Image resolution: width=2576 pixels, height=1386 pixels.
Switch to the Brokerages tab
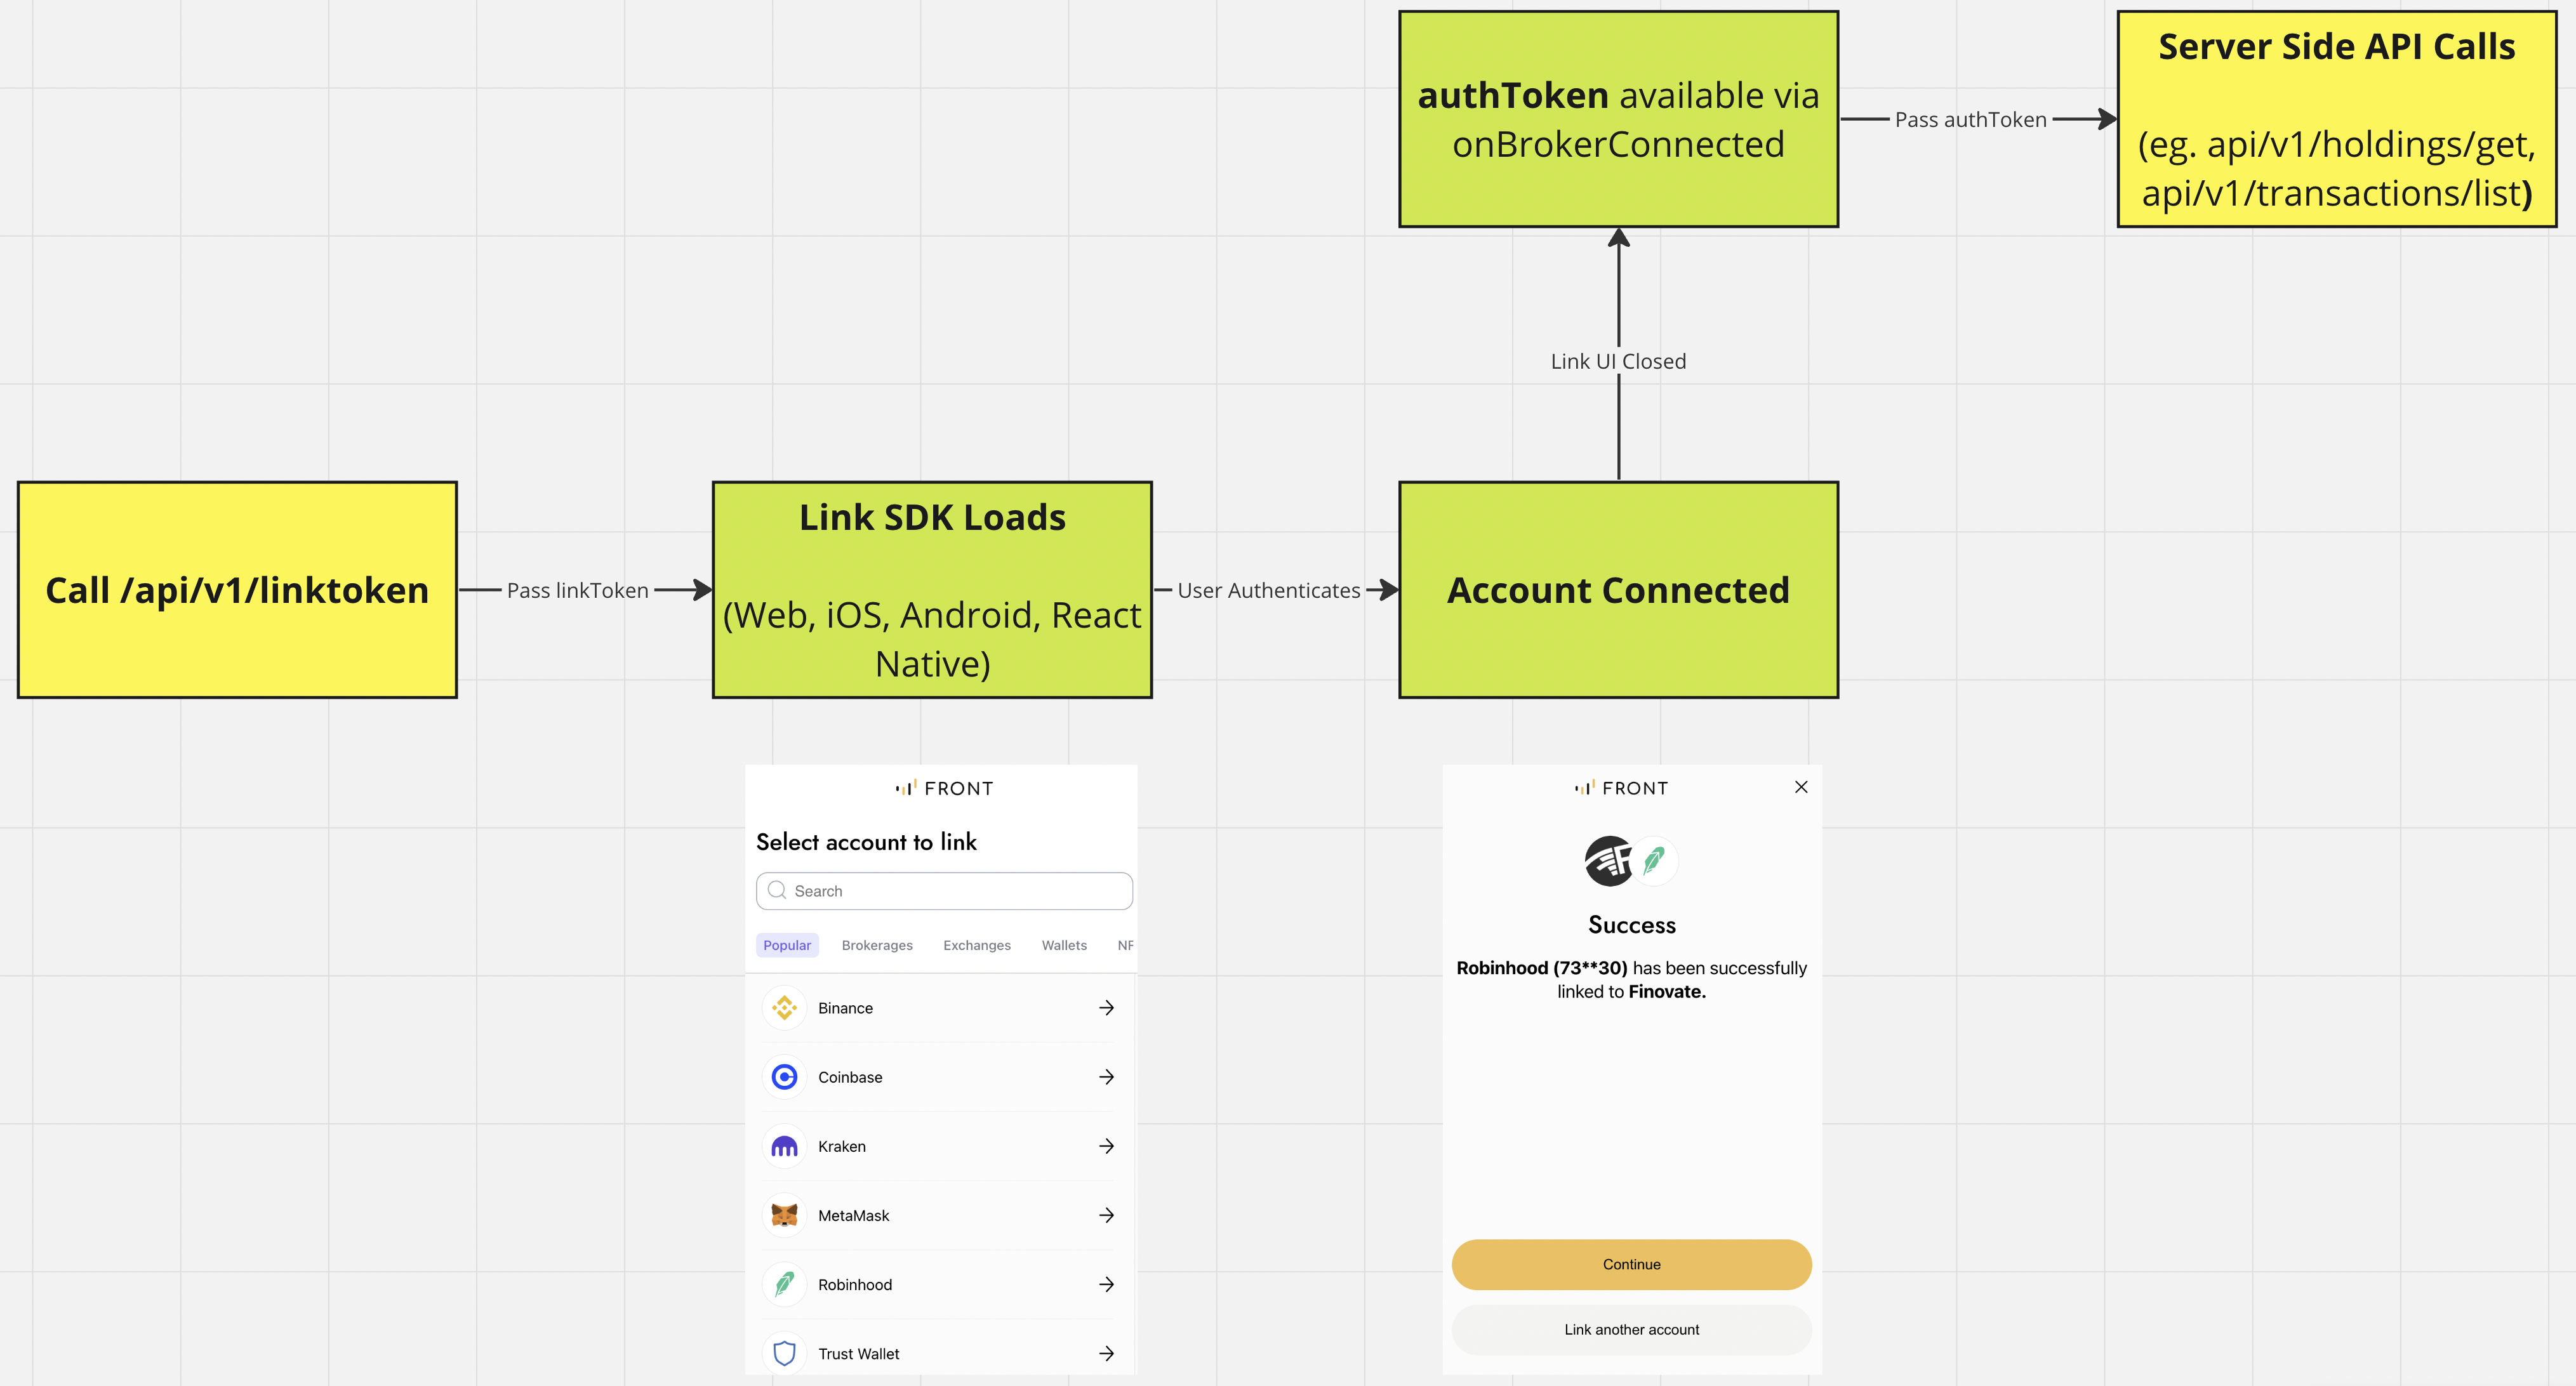click(877, 945)
